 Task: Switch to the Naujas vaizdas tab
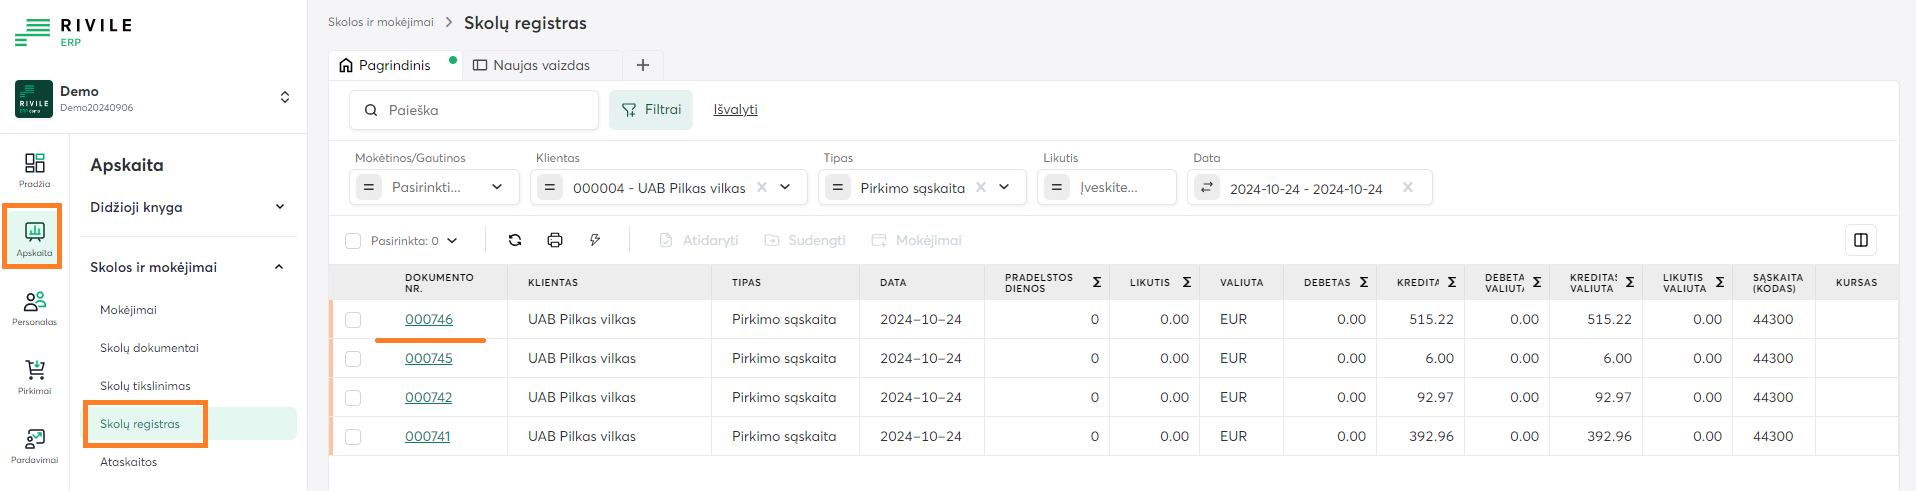[x=541, y=65]
